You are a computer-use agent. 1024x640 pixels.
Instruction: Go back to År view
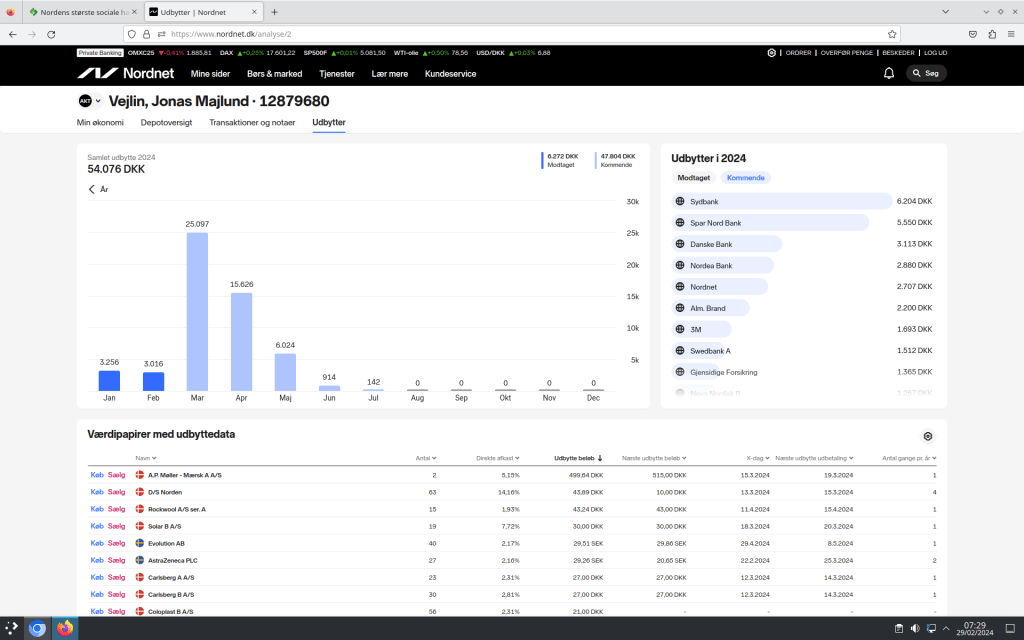point(98,189)
